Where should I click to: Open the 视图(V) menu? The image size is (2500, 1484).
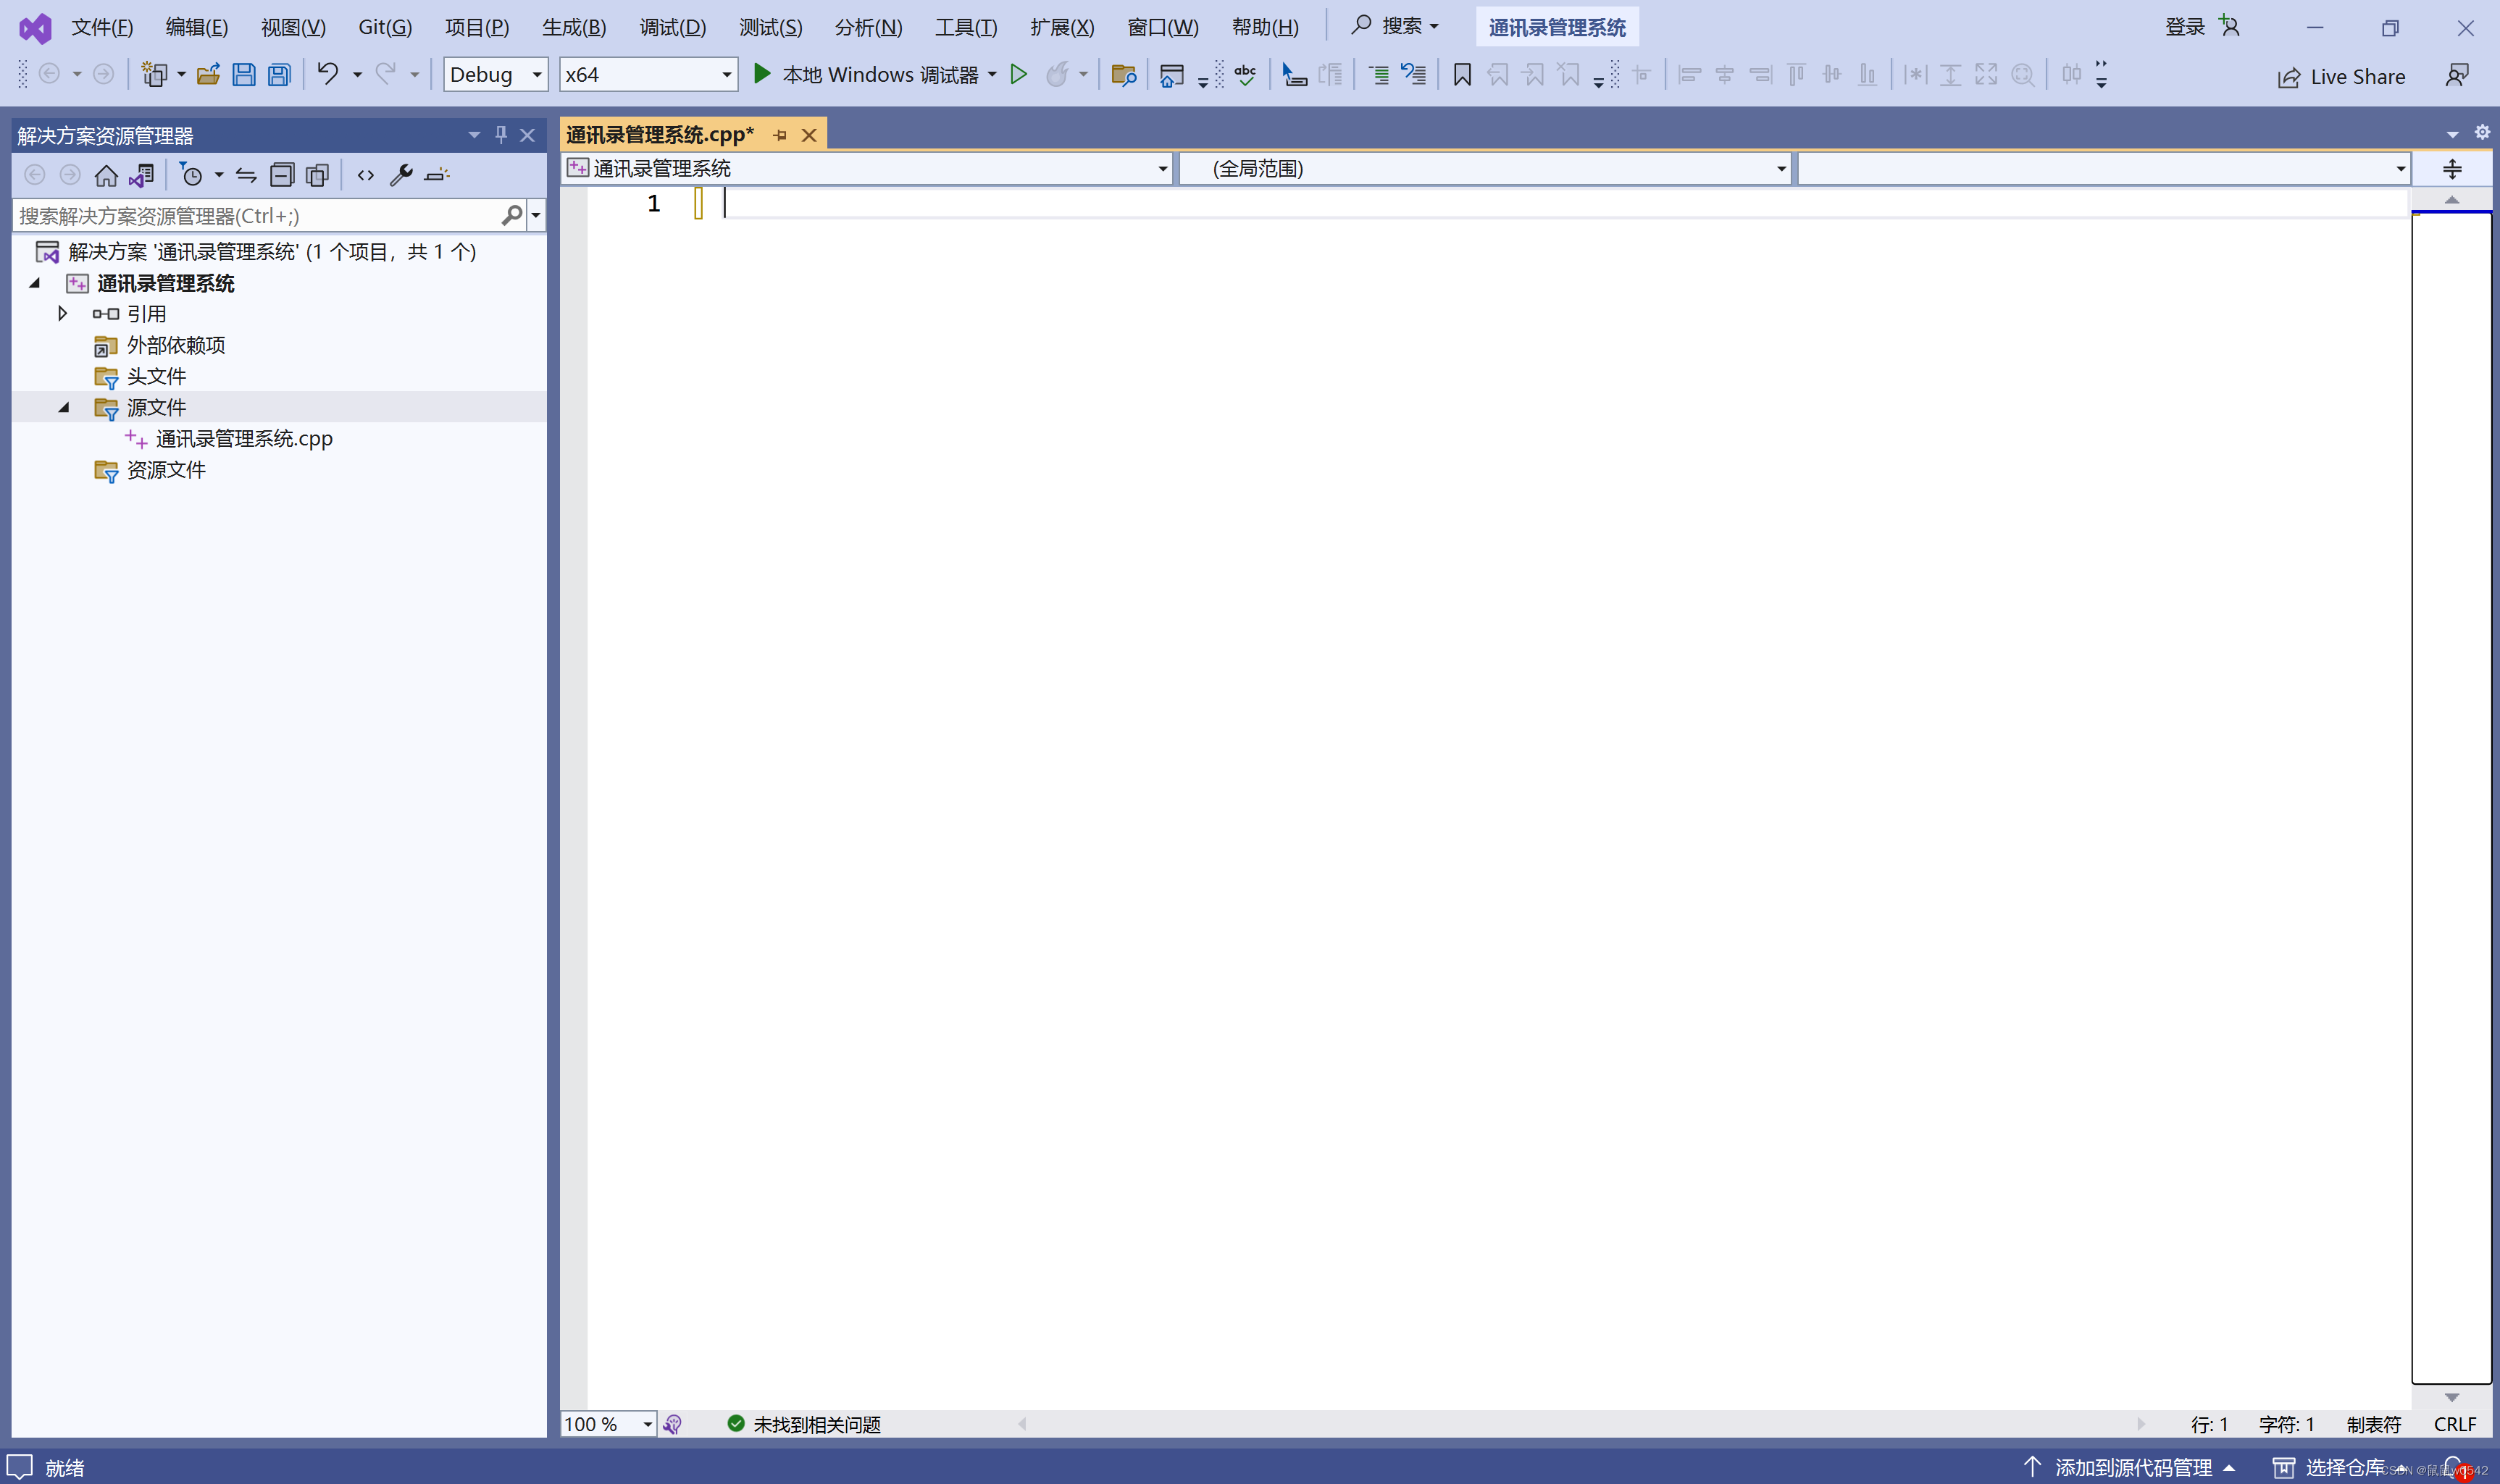click(293, 27)
